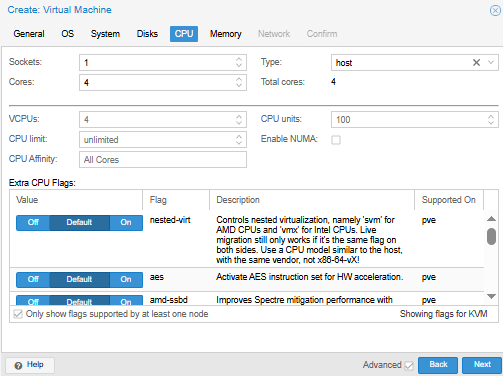Set aes flag to Off
This screenshot has height=376, width=503.
(x=33, y=280)
